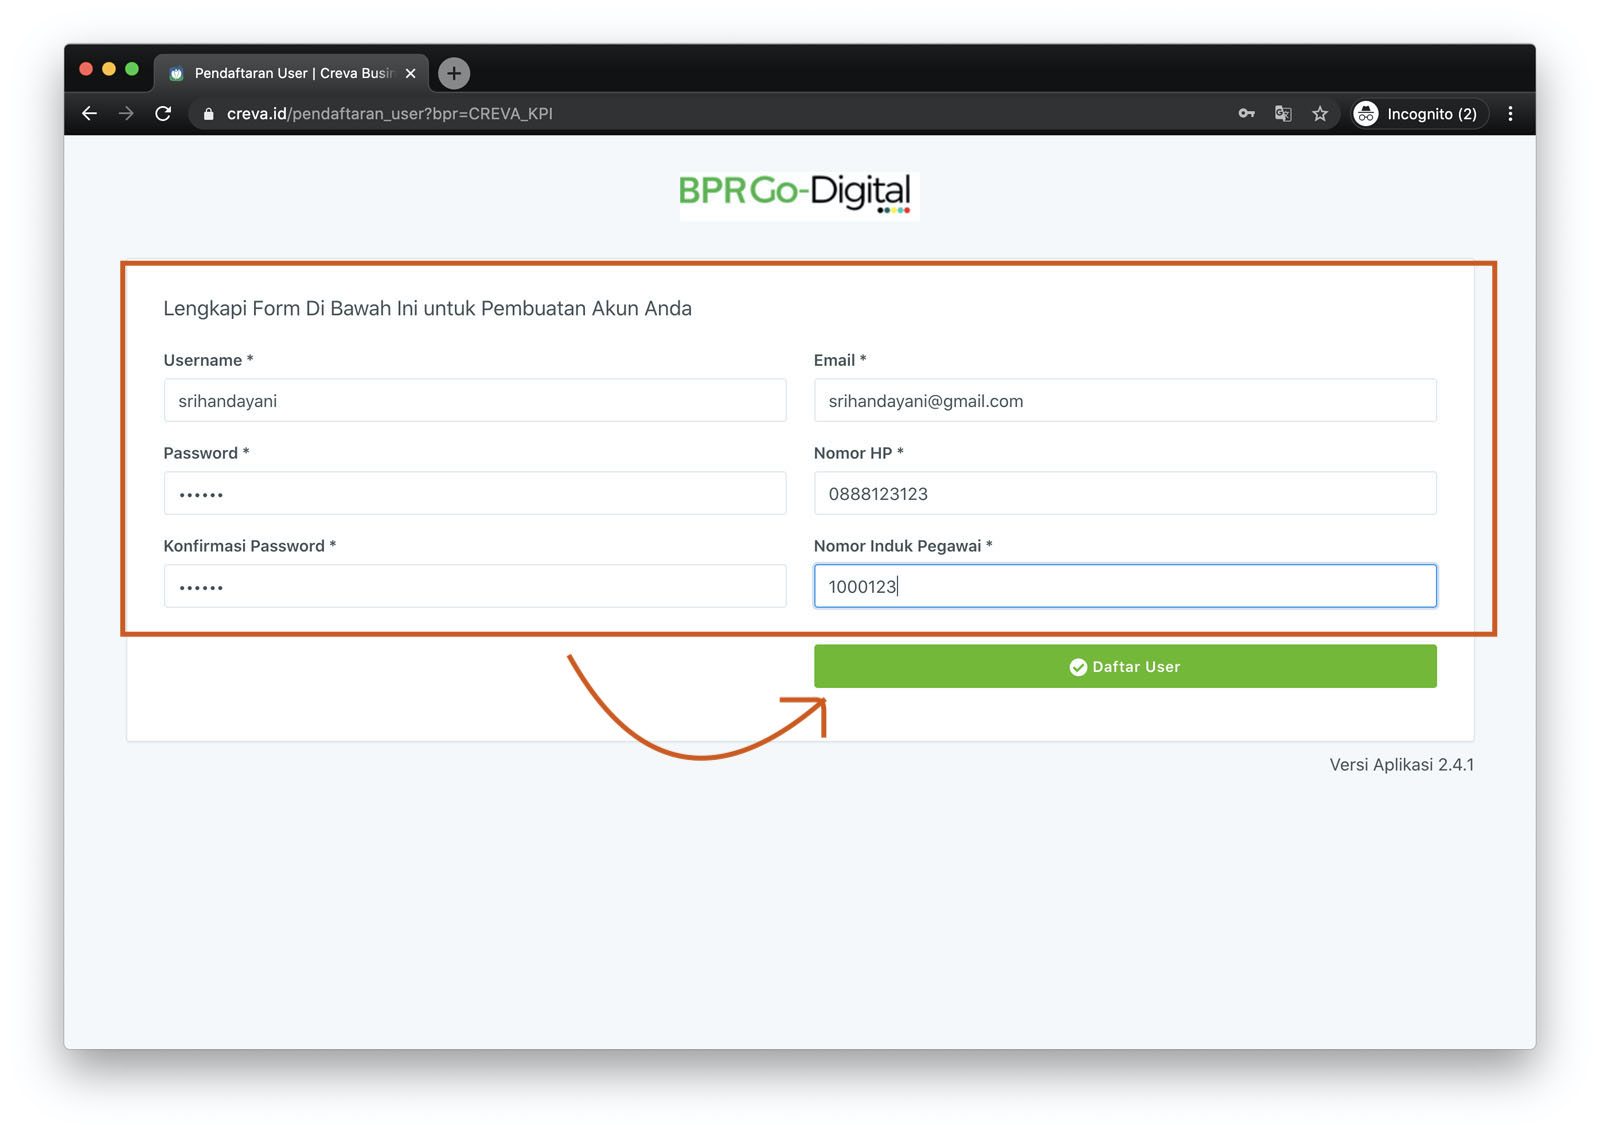Open a new browser tab
Screen dimensions: 1600x1134
(x=454, y=73)
